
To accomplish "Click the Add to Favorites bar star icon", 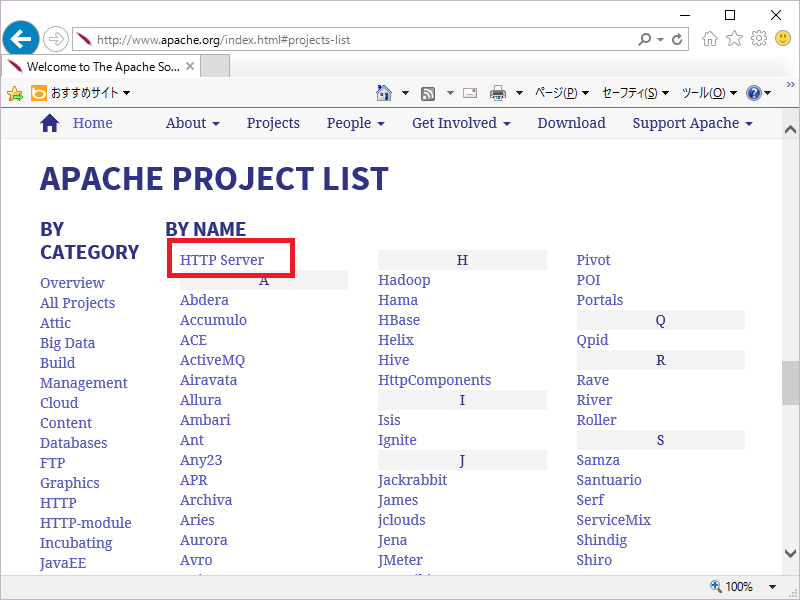I will [x=15, y=93].
